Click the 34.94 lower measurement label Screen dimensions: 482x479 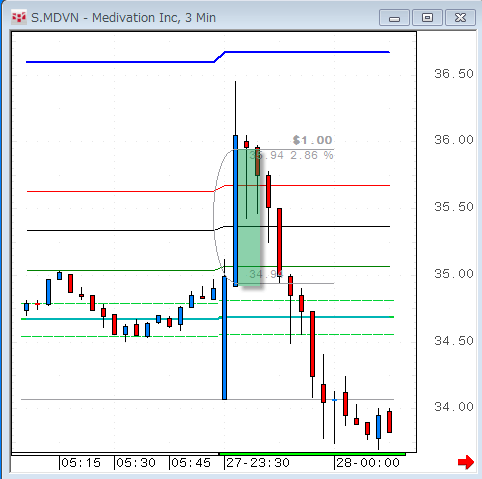coord(266,274)
